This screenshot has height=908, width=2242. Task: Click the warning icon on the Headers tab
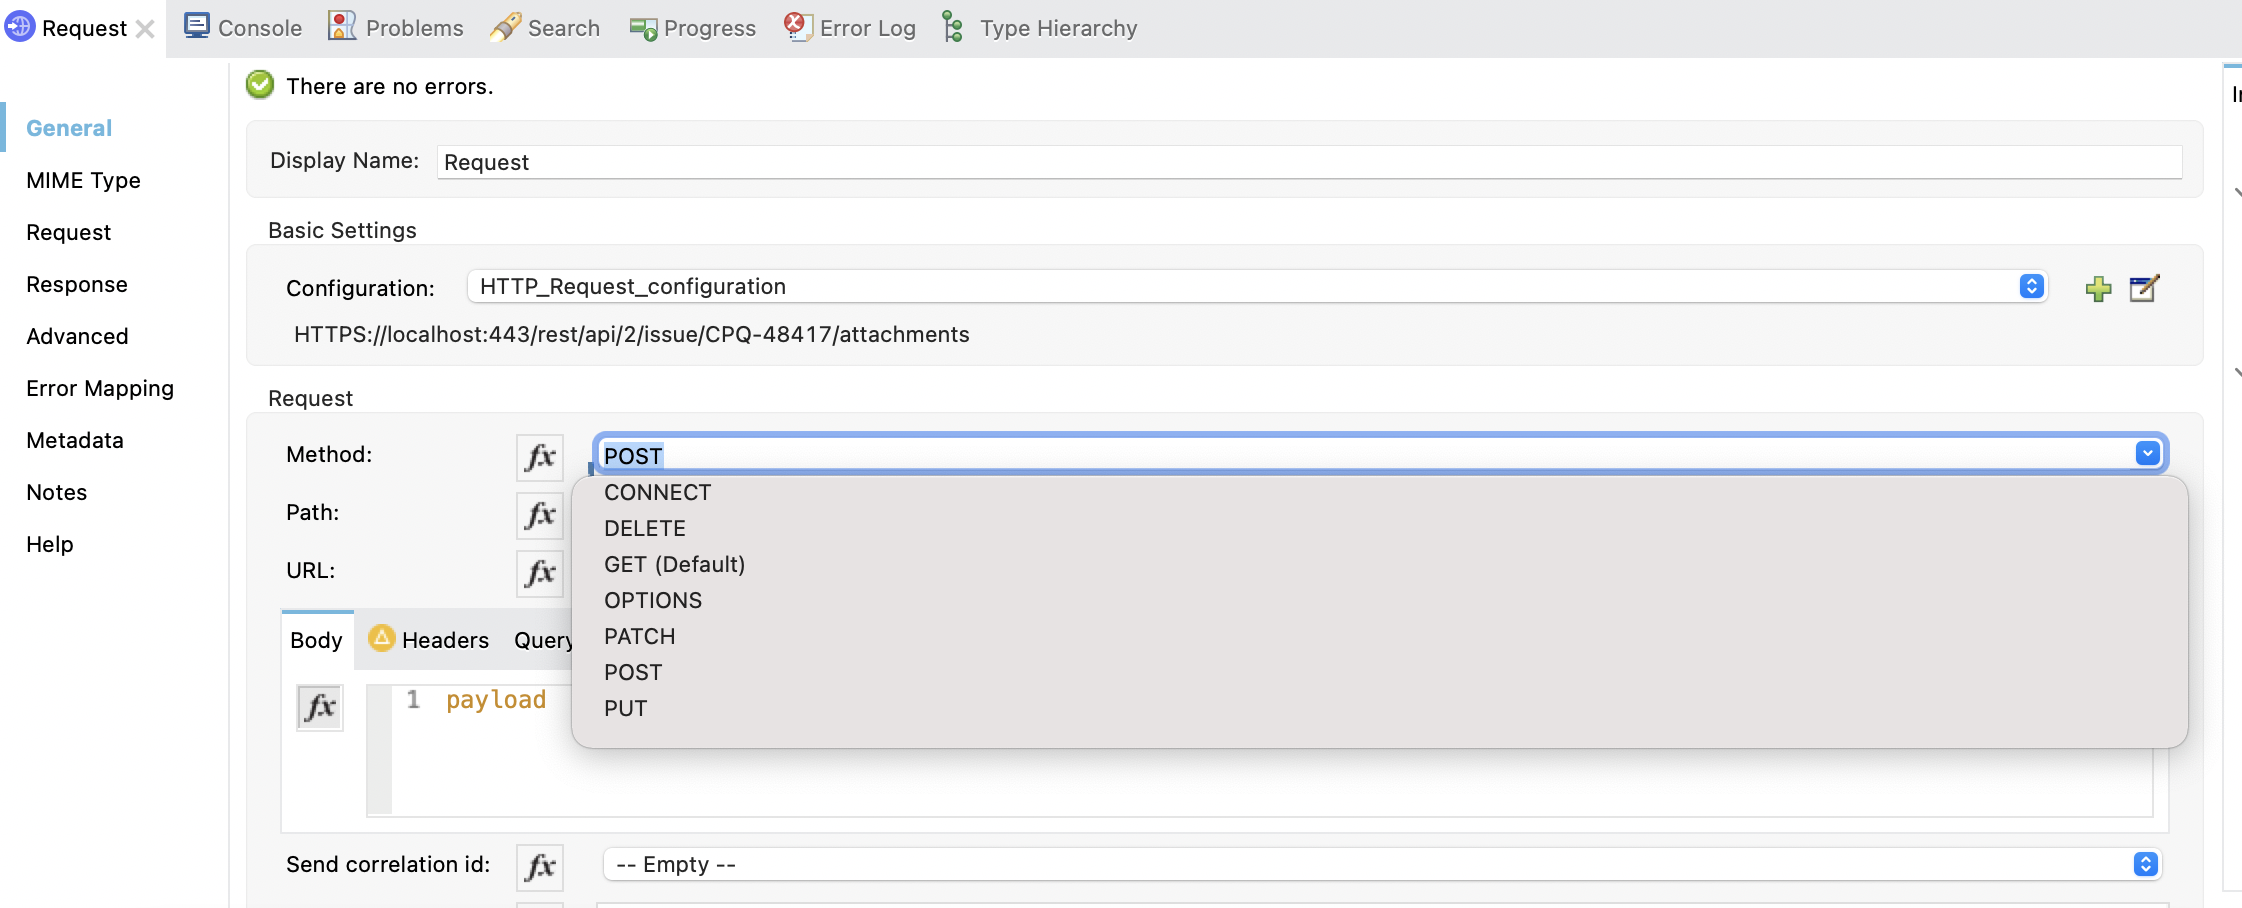point(381,638)
